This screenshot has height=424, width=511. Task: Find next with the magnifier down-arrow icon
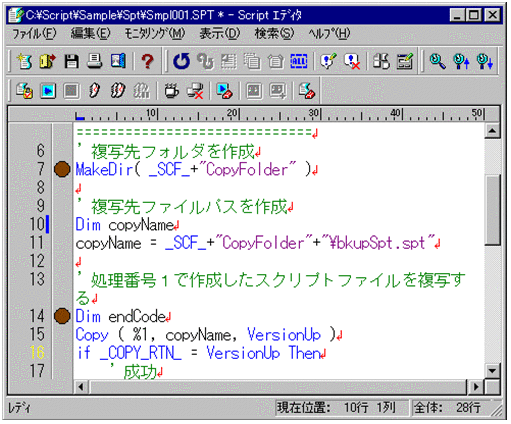(x=485, y=61)
